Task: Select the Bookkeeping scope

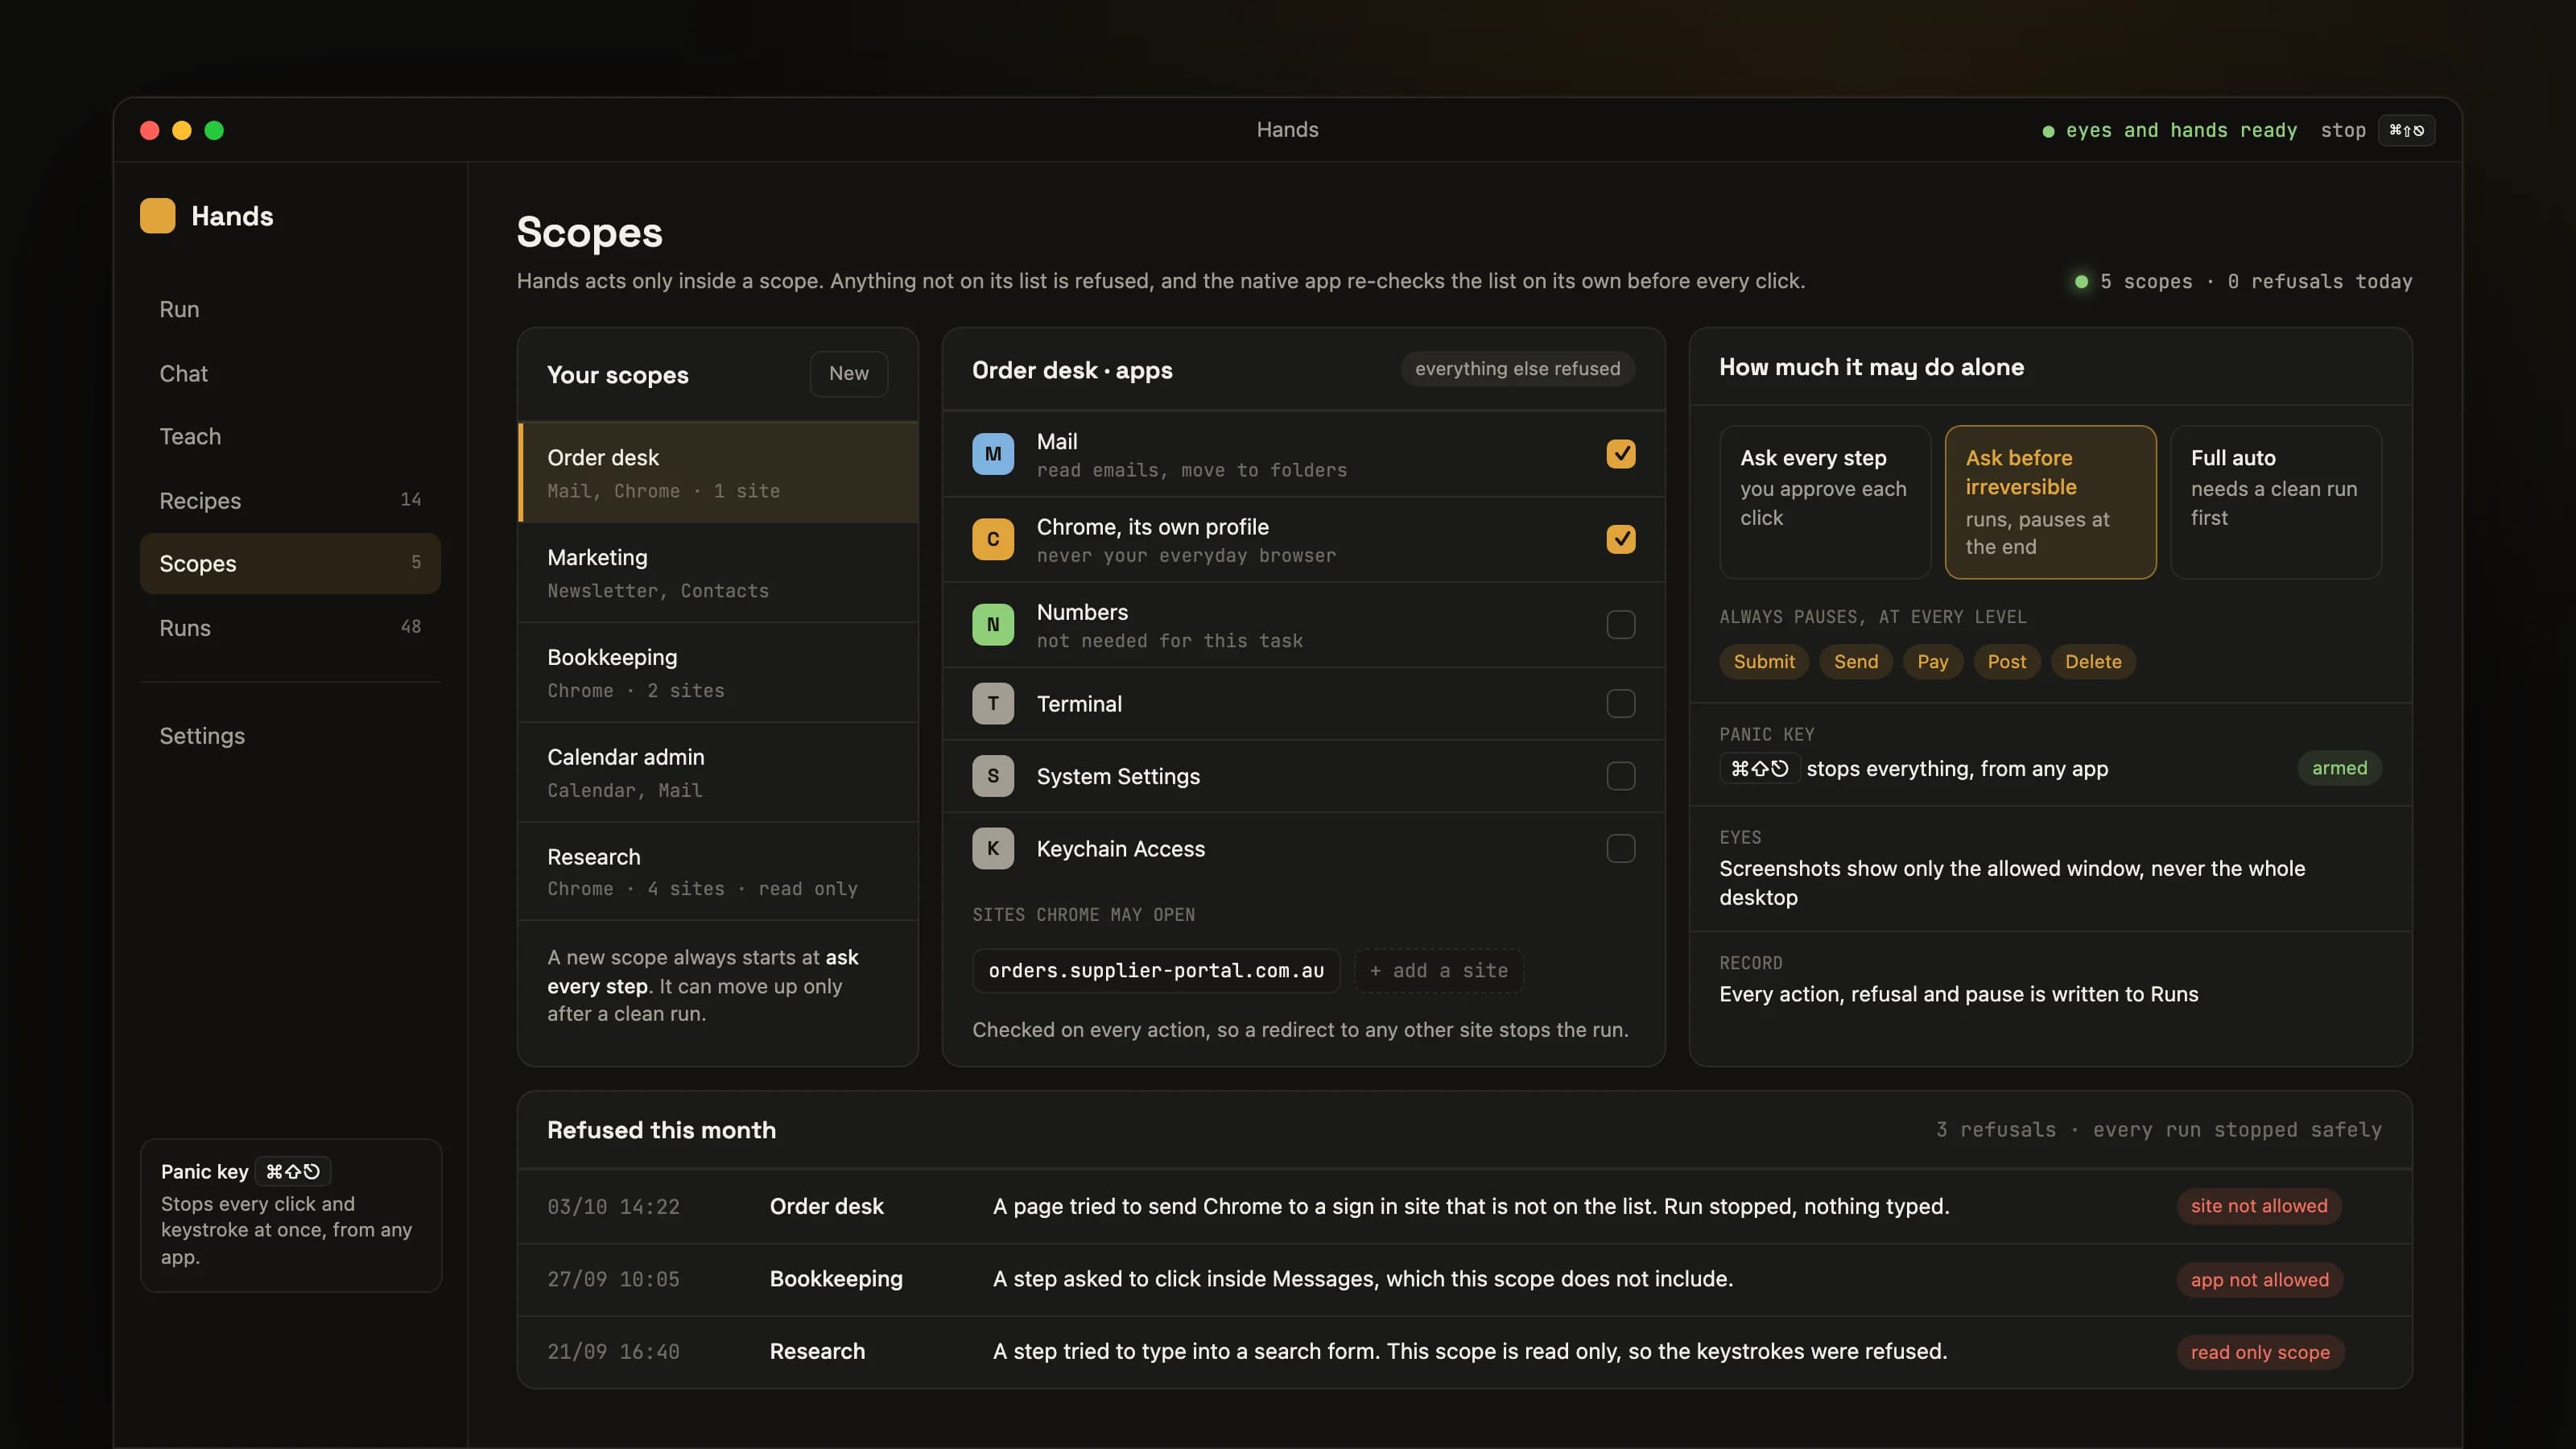Action: click(718, 672)
